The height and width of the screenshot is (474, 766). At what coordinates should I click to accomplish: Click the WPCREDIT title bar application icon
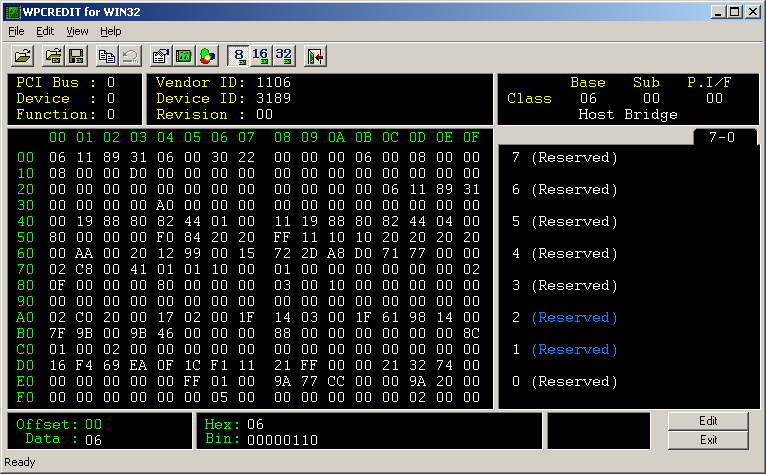coord(12,12)
